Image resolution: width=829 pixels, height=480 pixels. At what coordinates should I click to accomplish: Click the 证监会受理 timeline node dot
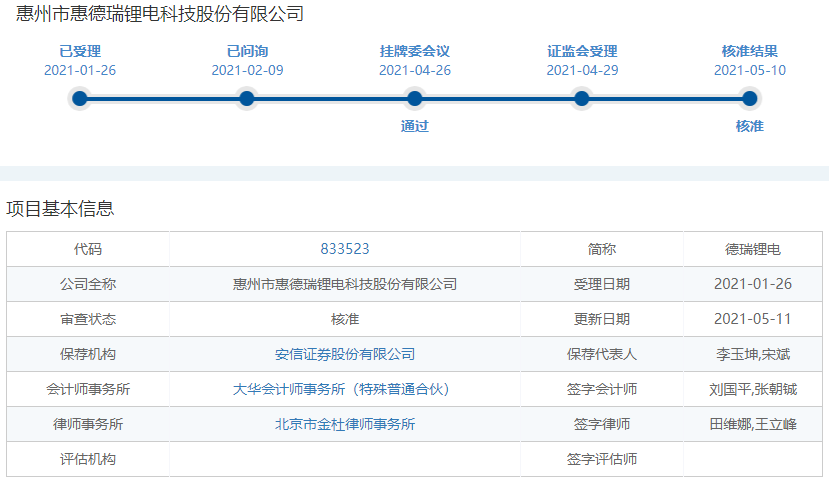(582, 98)
